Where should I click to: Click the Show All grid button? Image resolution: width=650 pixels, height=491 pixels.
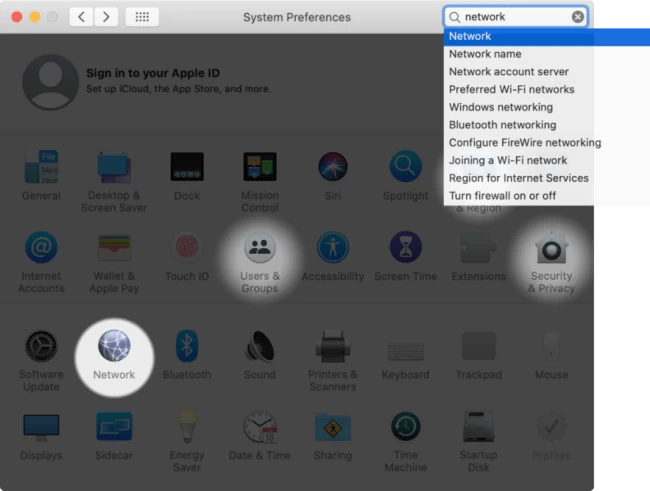click(x=142, y=17)
